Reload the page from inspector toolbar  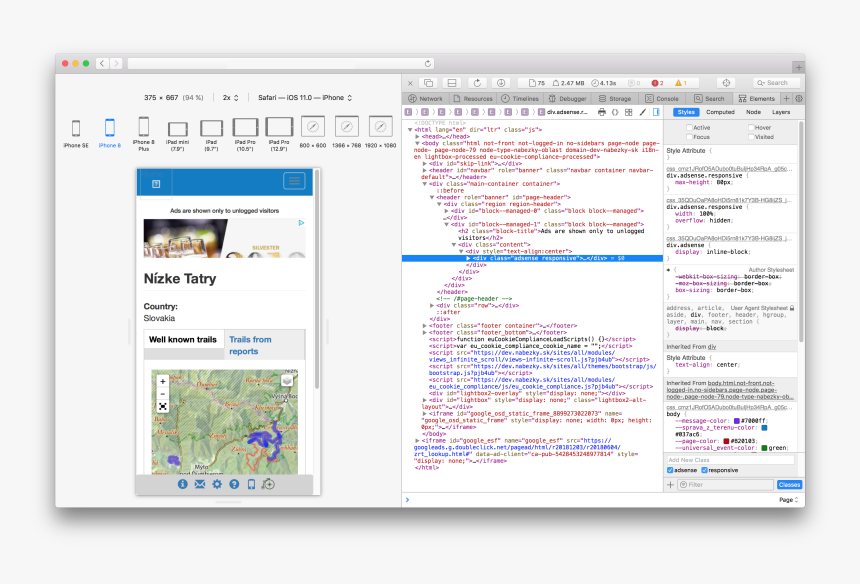pos(477,83)
